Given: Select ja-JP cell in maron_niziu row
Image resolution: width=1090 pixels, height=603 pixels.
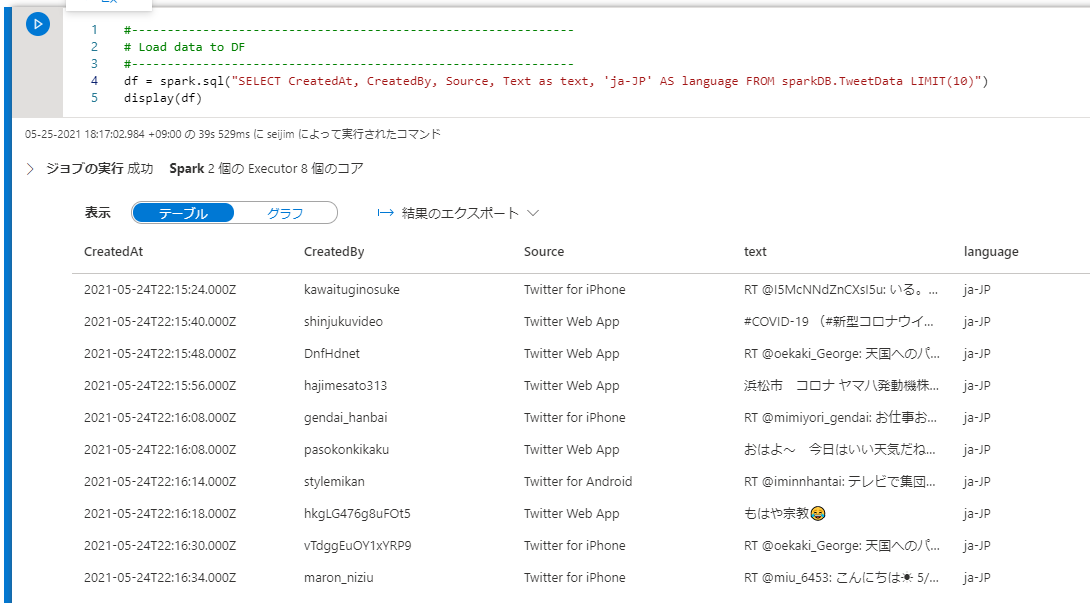Looking at the screenshot, I should 977,577.
